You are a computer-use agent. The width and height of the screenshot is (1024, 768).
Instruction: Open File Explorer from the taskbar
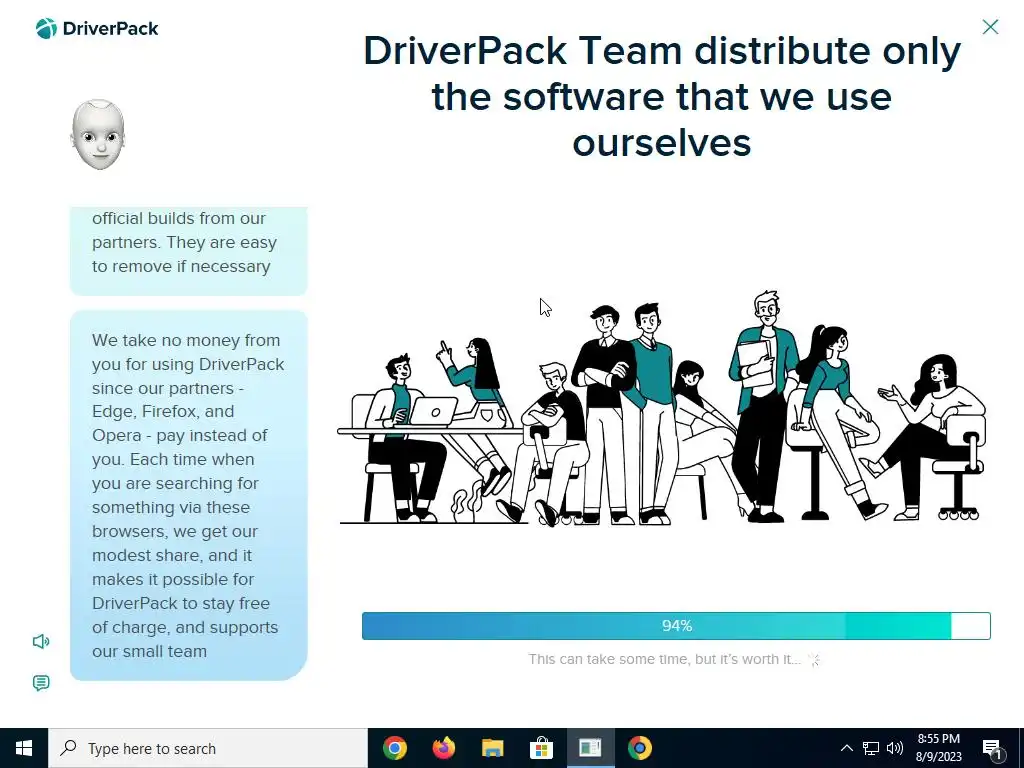492,748
